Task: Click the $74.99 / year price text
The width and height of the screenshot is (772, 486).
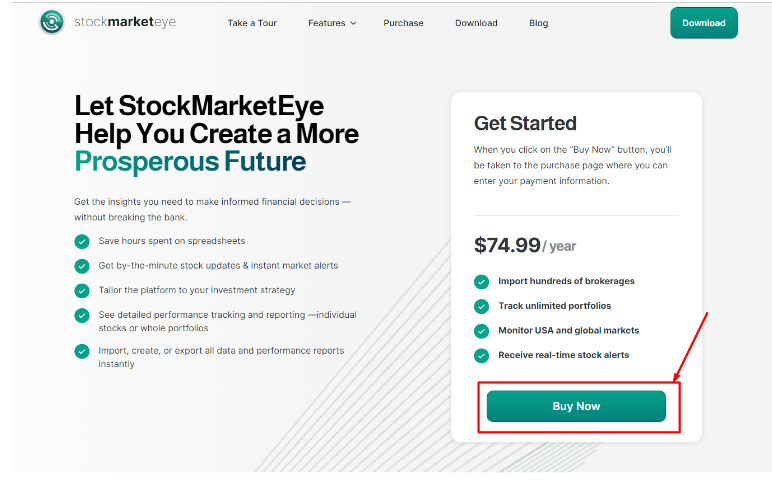Action: point(525,245)
